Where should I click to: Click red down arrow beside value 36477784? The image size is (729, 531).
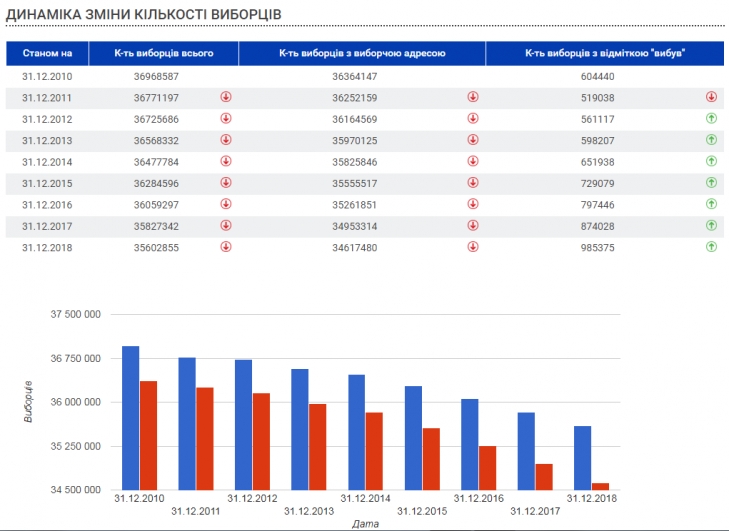tap(226, 161)
